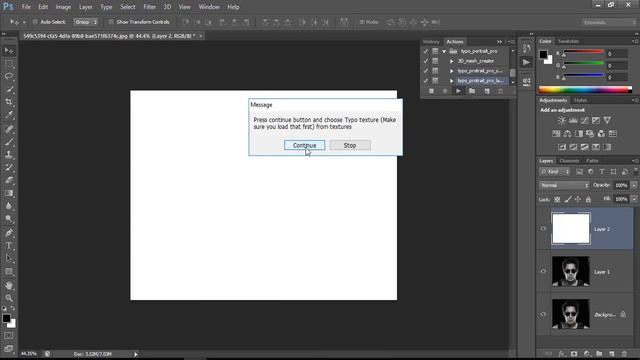Add Levels adjustment
Image resolution: width=640 pixels, height=360 pixels.
coord(573,120)
